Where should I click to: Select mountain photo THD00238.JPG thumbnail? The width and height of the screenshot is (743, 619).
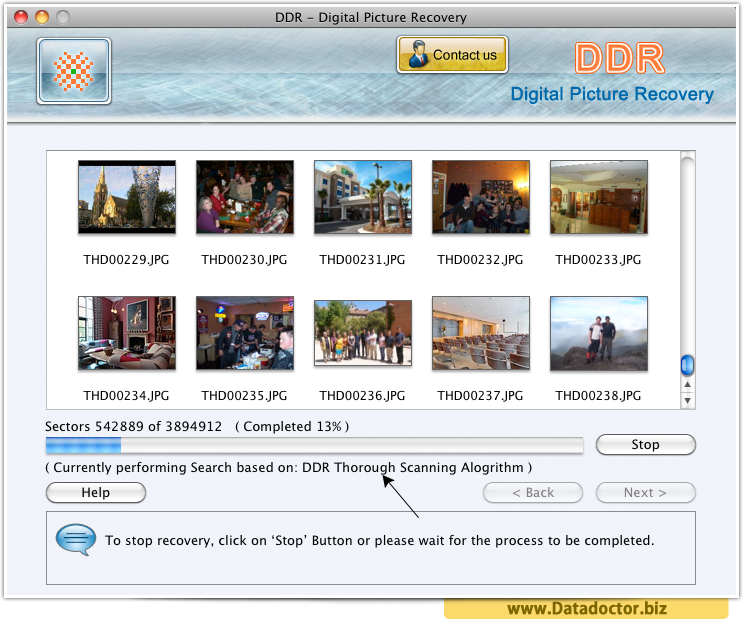tap(599, 334)
